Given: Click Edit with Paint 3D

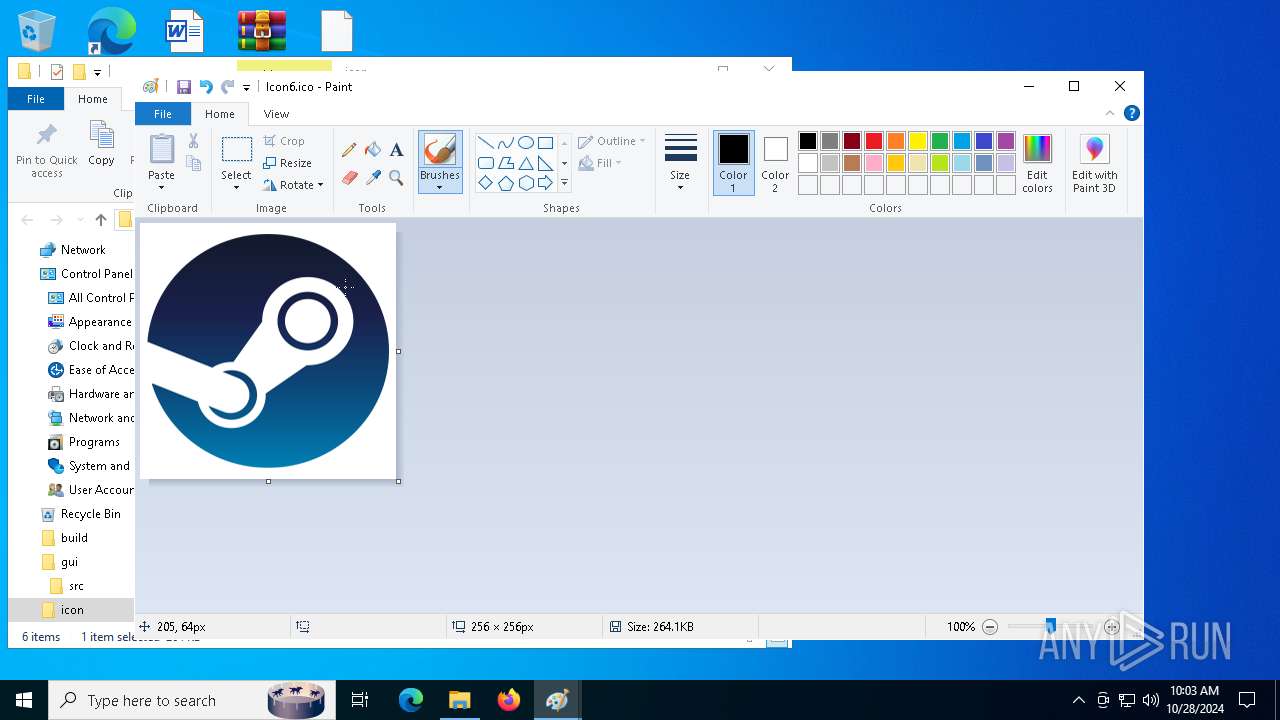Looking at the screenshot, I should (1094, 163).
